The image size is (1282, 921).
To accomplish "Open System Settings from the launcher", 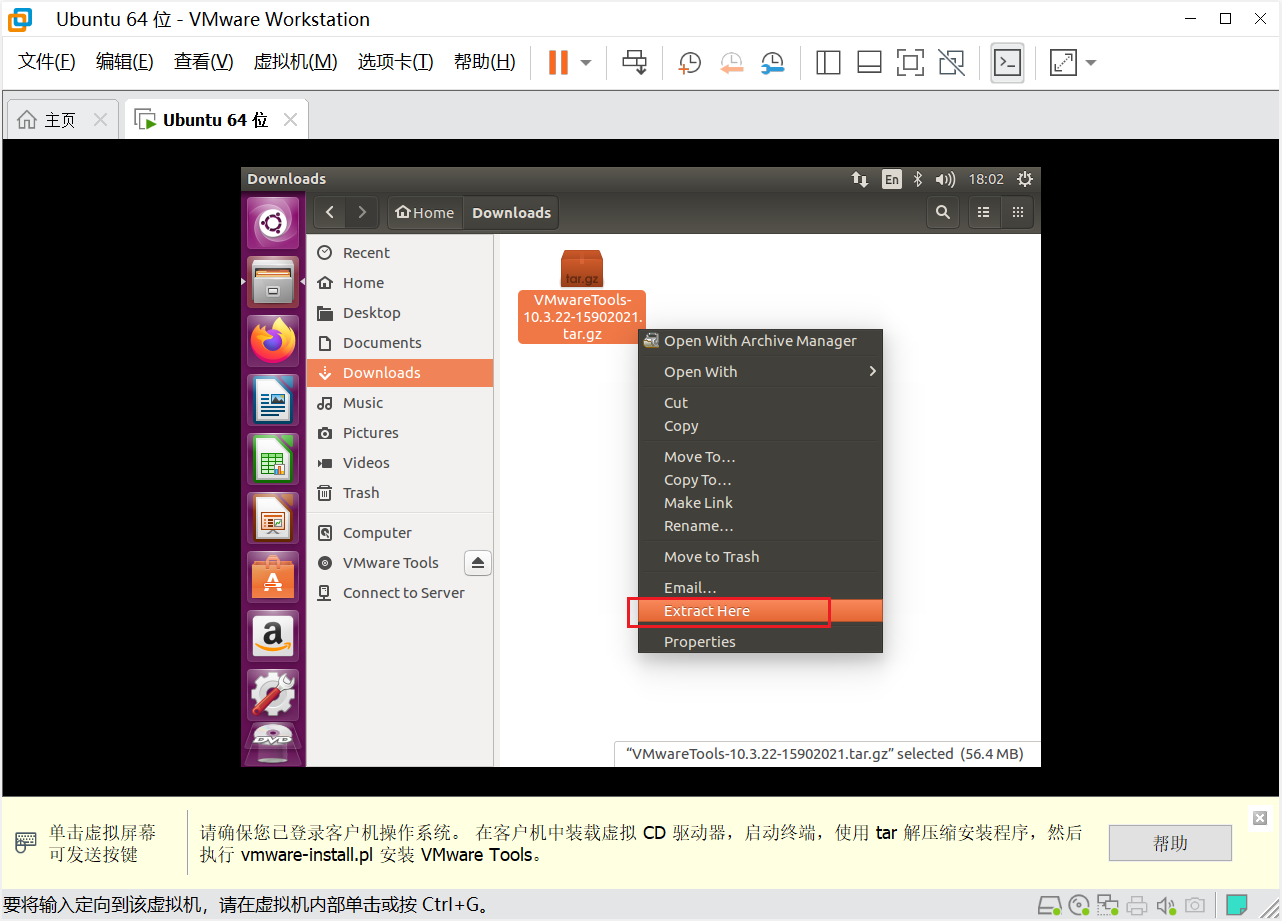I will pyautogui.click(x=273, y=696).
